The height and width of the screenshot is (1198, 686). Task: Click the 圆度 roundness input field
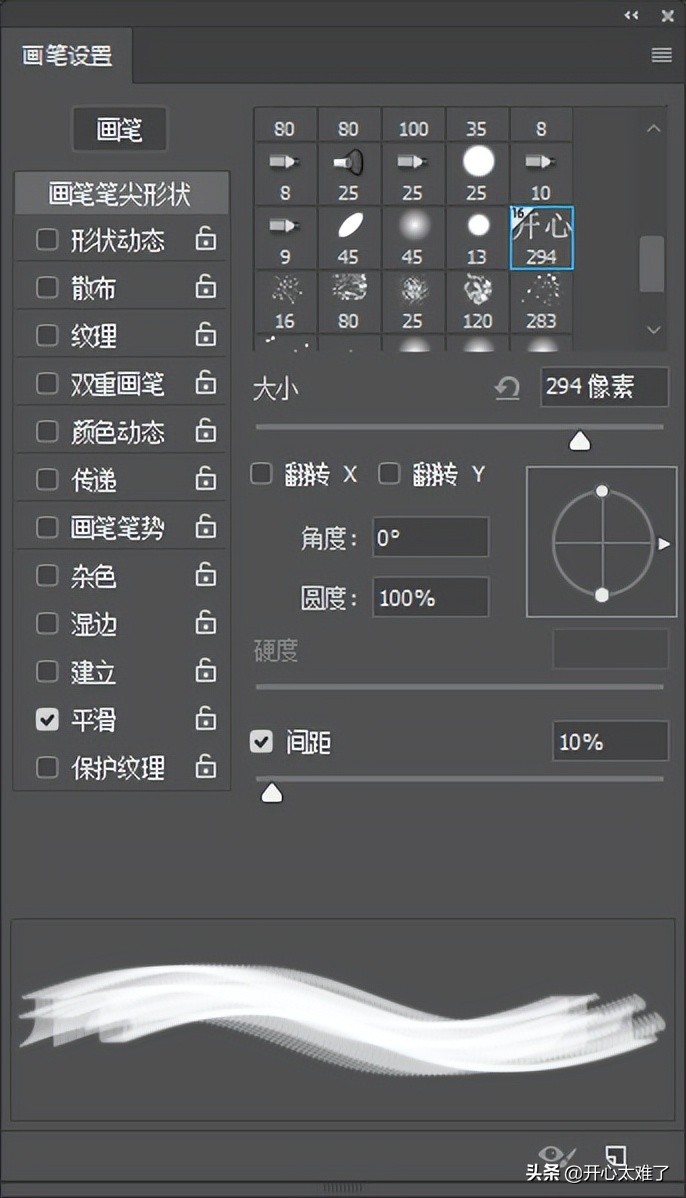pos(430,597)
